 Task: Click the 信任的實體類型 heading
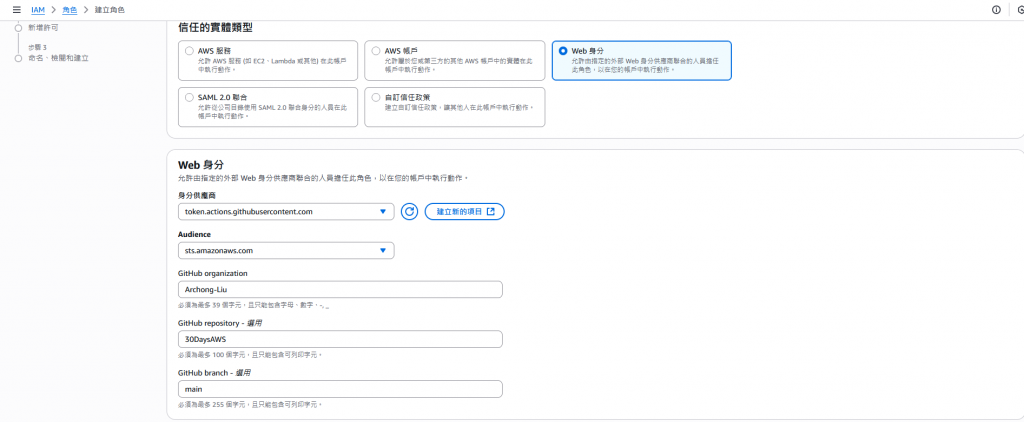point(216,27)
